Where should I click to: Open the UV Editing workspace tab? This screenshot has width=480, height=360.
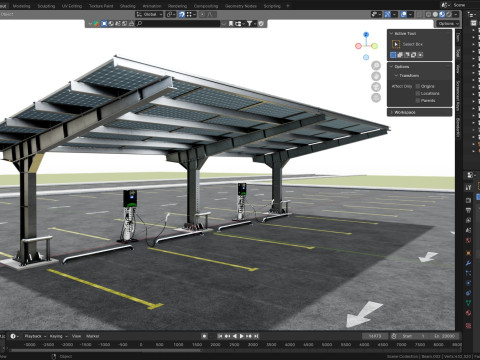(72, 6)
